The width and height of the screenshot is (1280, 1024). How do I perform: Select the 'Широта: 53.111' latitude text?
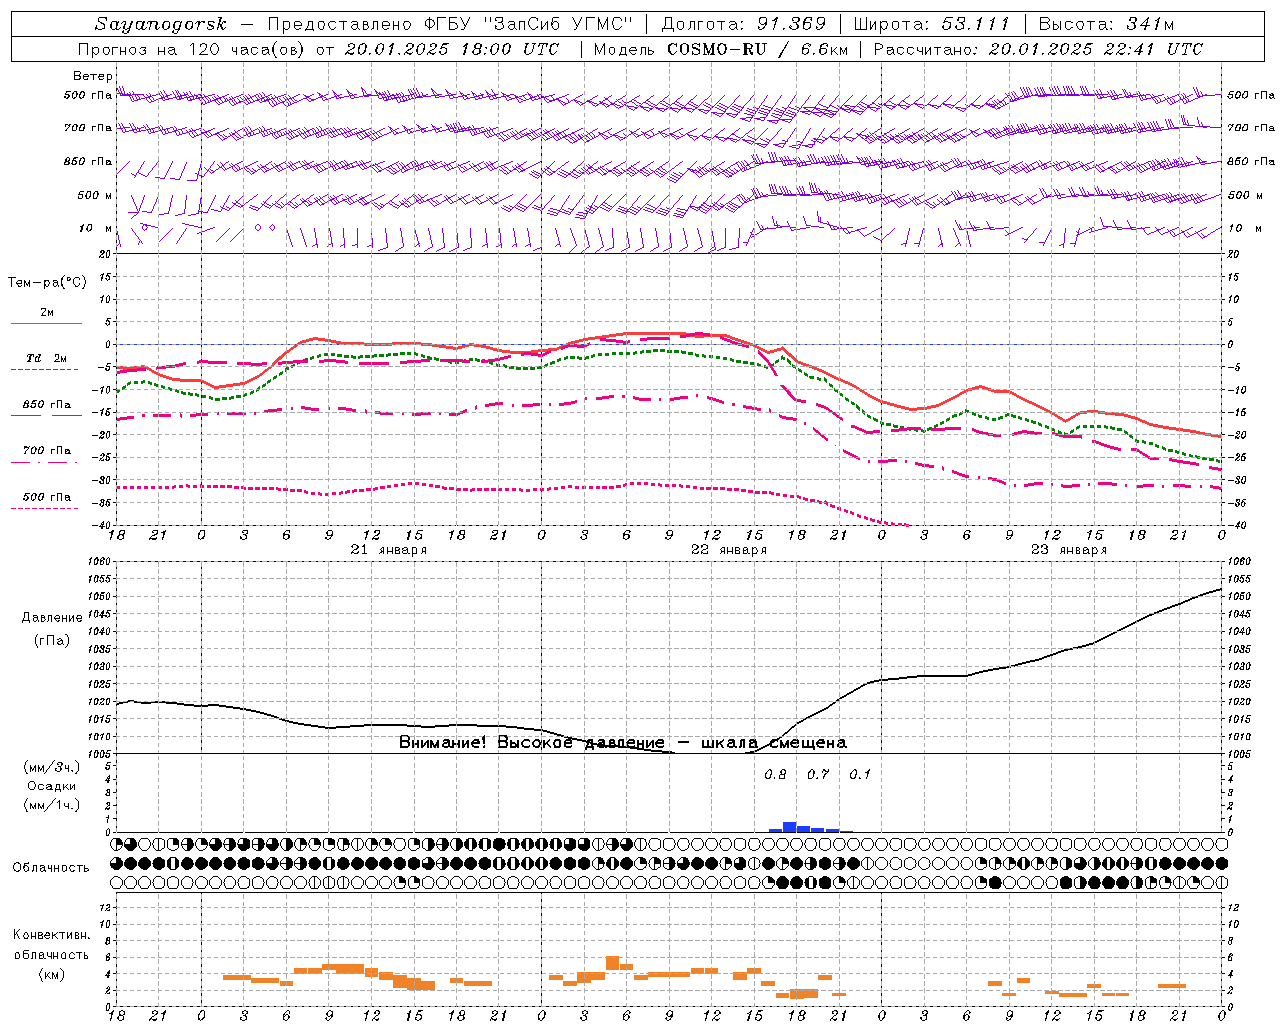(932, 24)
